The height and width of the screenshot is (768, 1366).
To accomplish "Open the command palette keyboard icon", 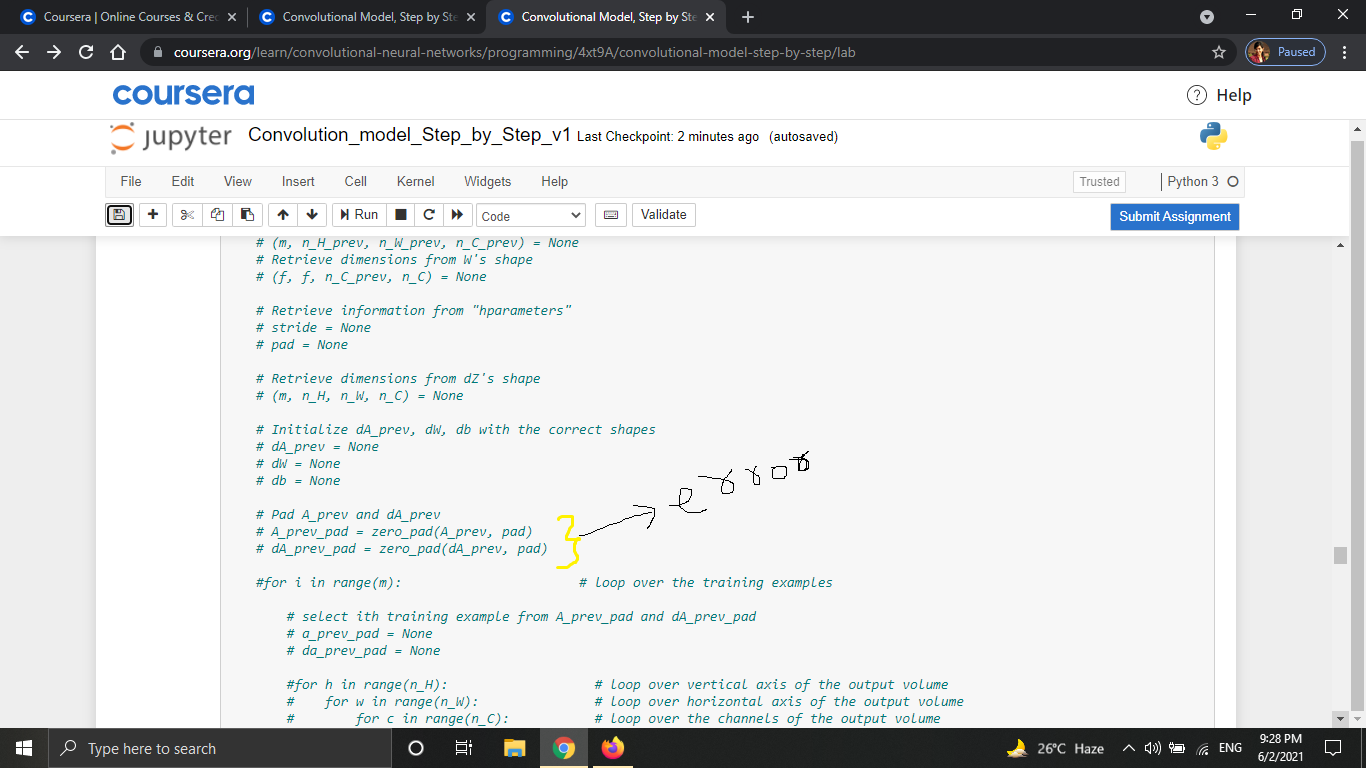I will pyautogui.click(x=610, y=214).
